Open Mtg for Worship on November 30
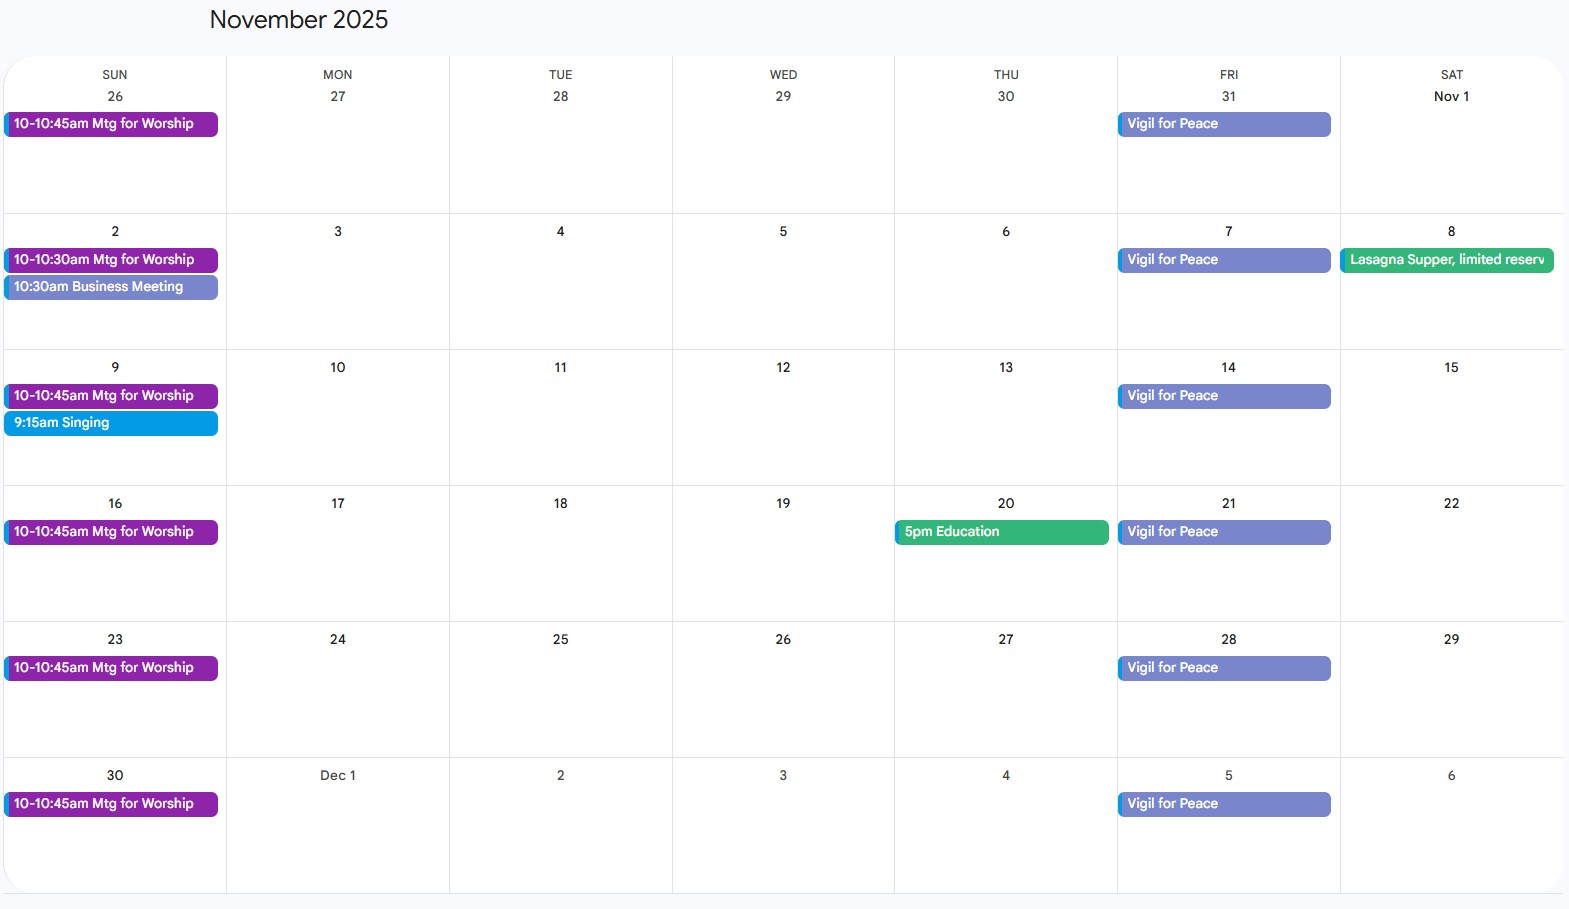 pos(111,804)
